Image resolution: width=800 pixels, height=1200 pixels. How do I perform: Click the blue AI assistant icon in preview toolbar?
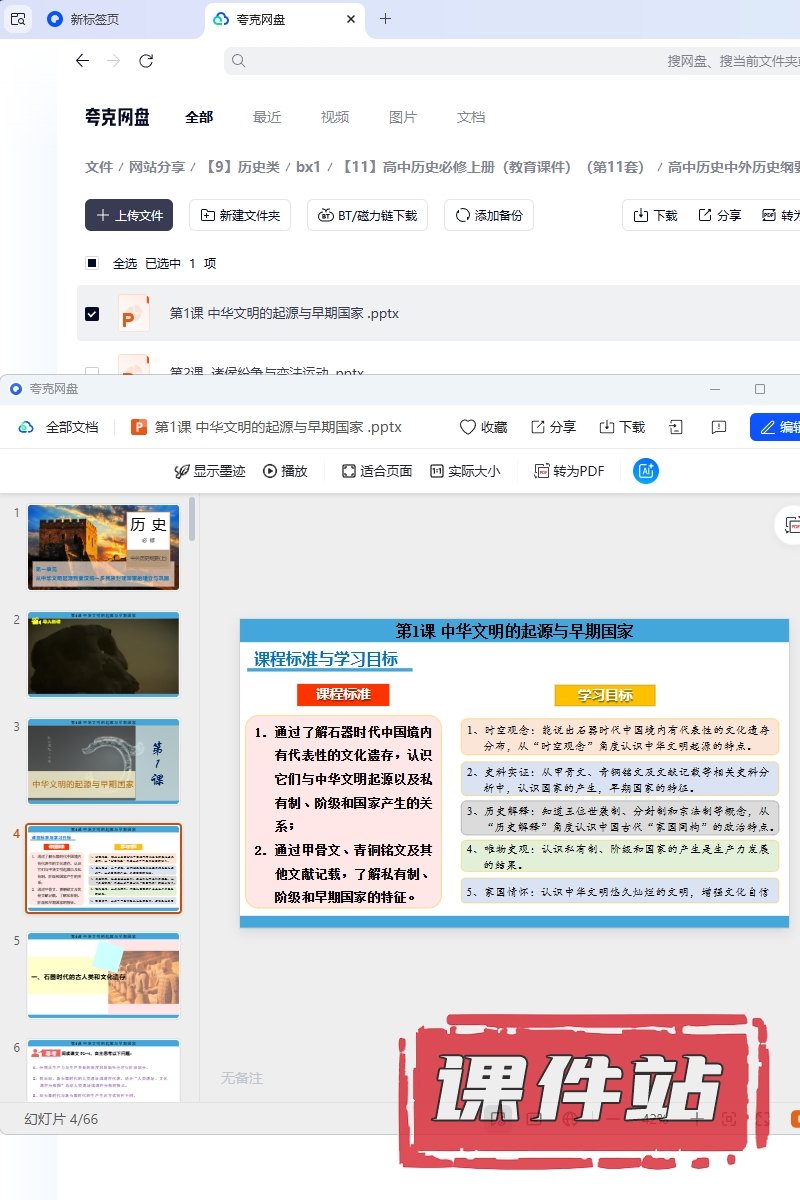[x=646, y=471]
